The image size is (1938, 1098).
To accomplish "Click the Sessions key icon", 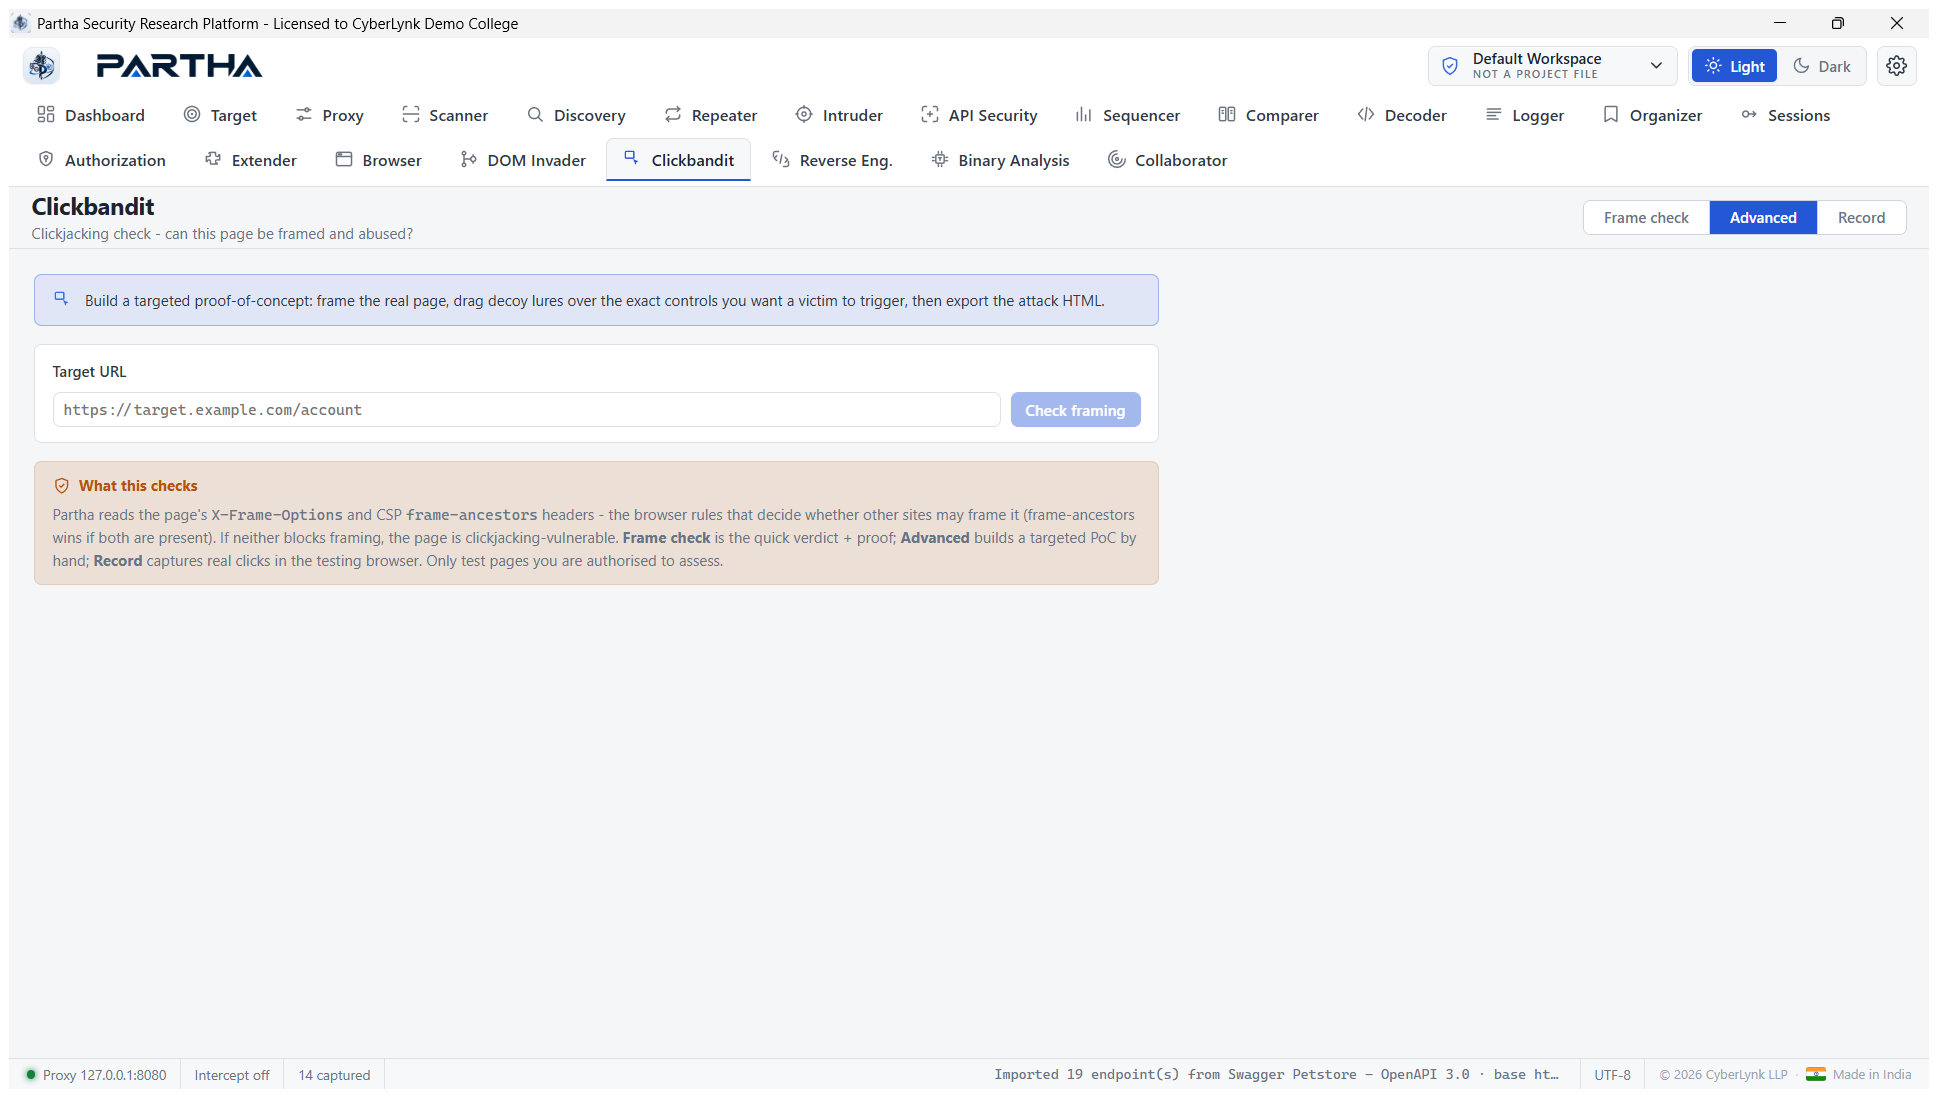I will 1749,115.
